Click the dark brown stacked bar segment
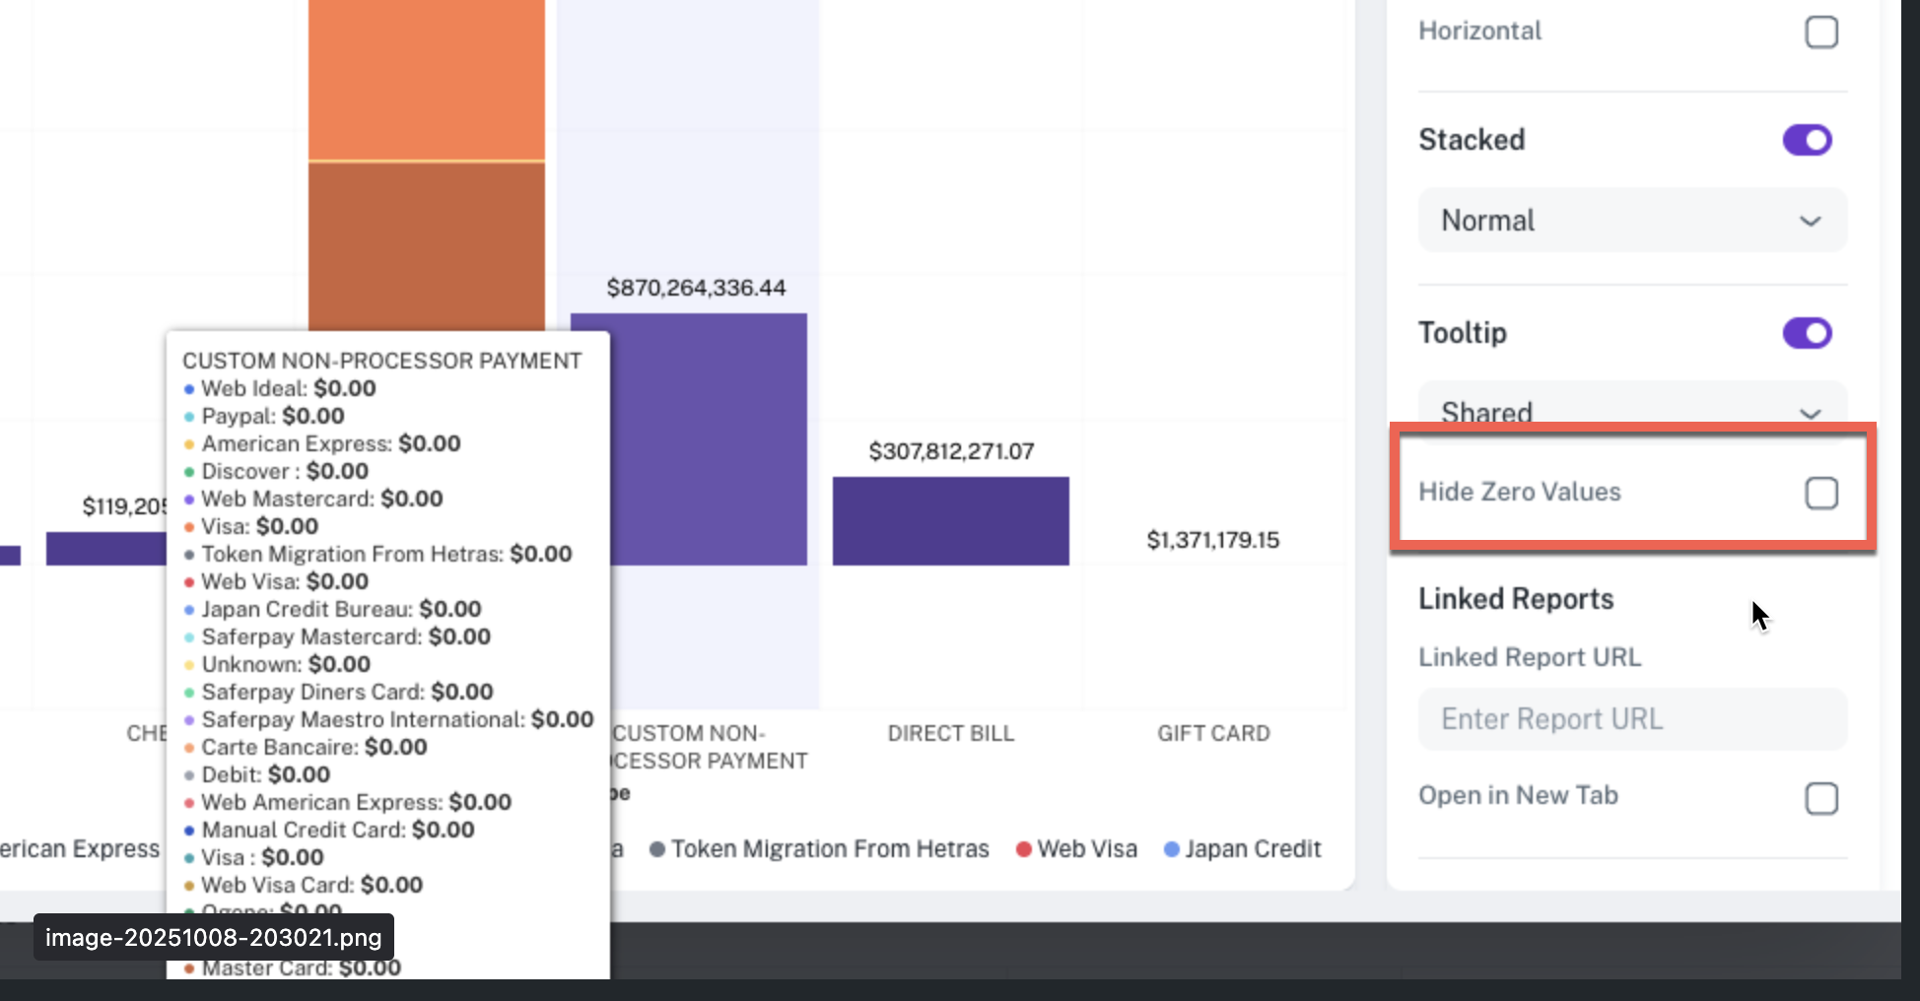 pyautogui.click(x=426, y=245)
